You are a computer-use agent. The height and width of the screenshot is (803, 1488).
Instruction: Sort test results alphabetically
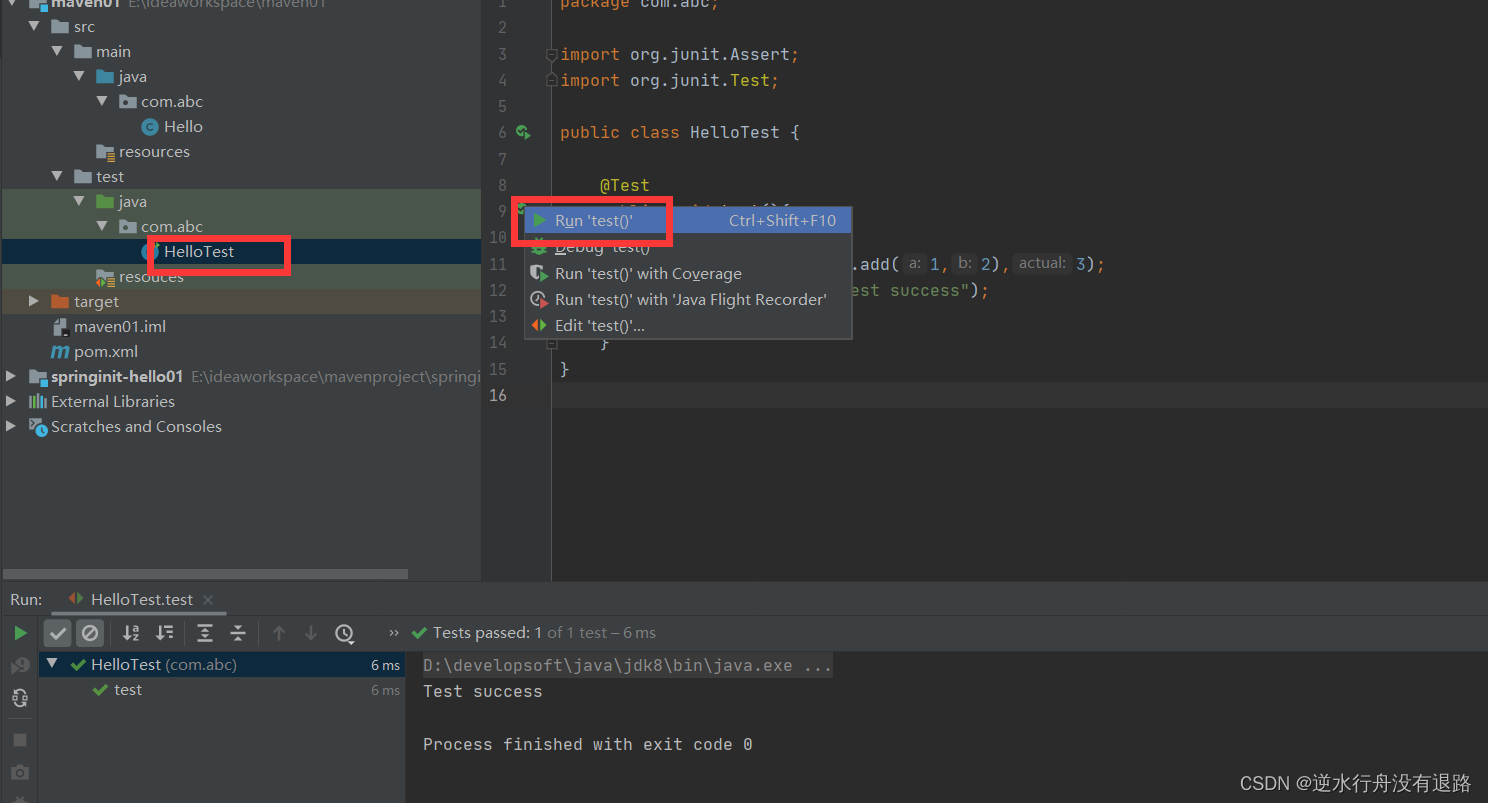[131, 633]
